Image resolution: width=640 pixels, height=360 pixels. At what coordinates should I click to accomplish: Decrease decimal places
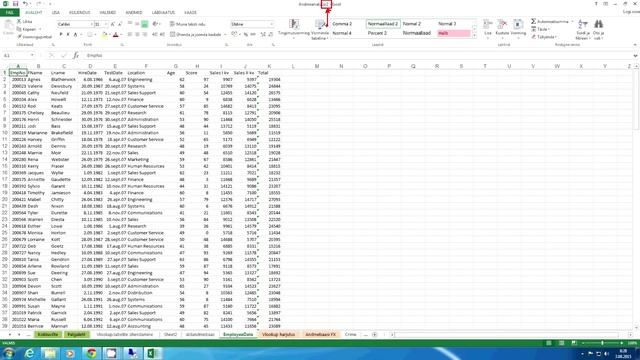click(270, 35)
